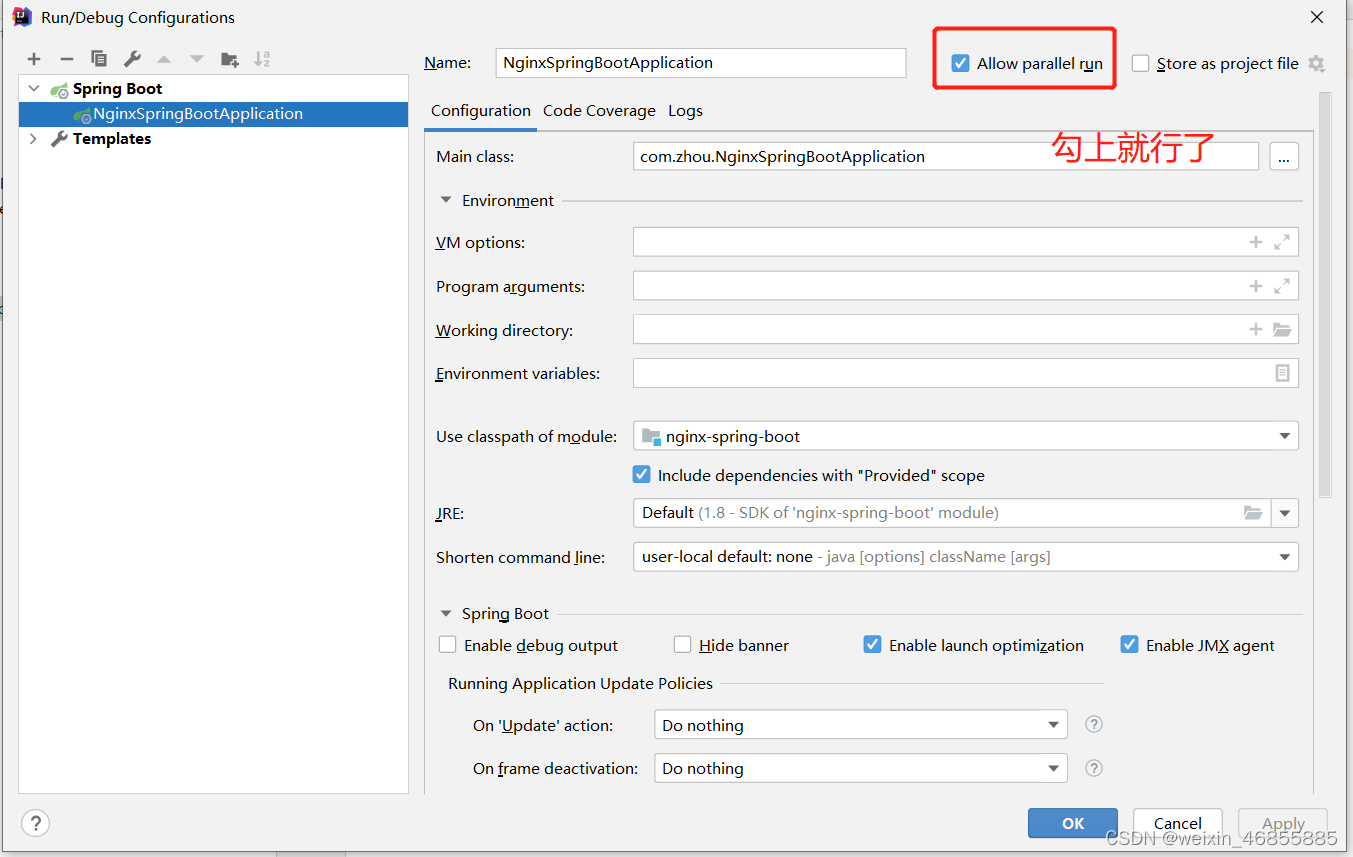This screenshot has height=857, width=1353.
Task: Expand the Program arguments field
Action: point(1282,286)
